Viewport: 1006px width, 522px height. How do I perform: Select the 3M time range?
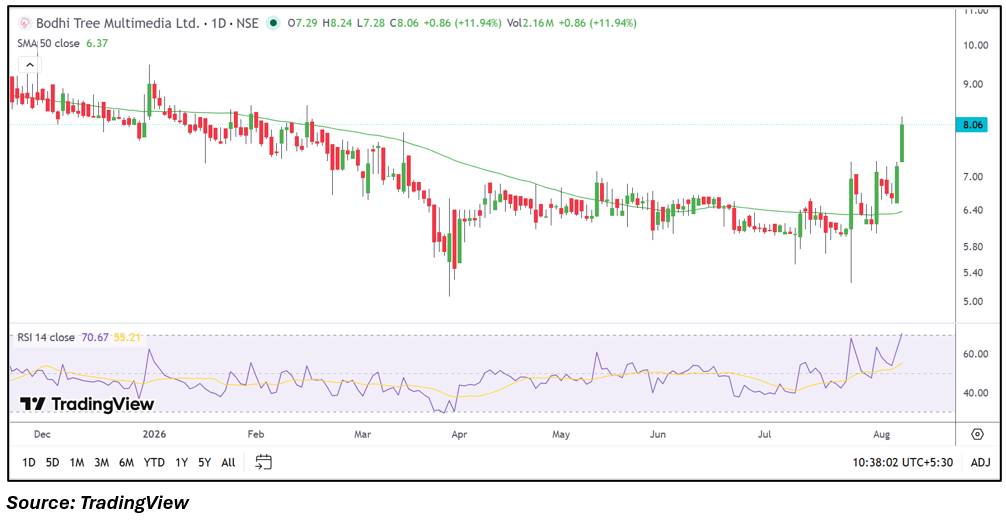click(x=101, y=462)
